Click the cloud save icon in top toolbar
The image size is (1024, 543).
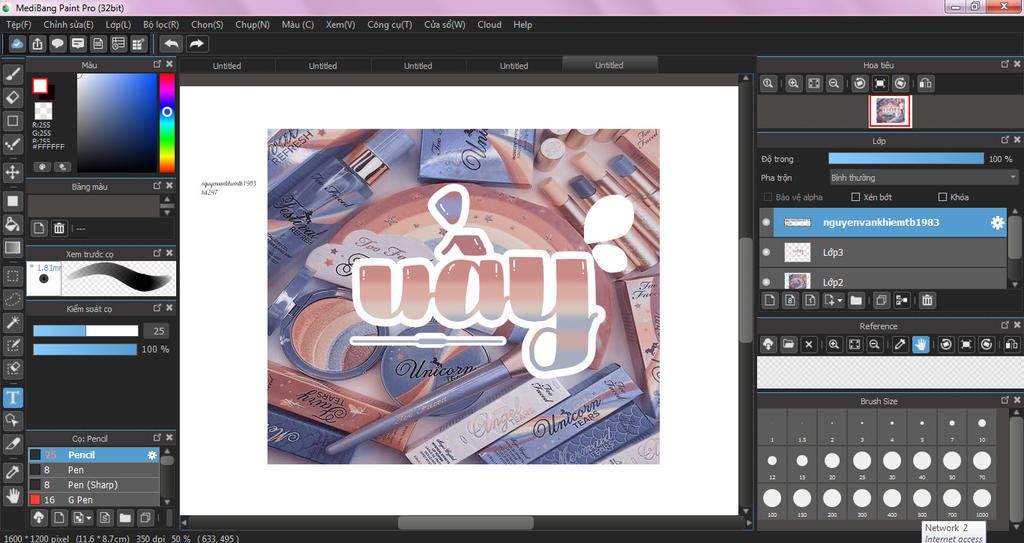[17, 44]
